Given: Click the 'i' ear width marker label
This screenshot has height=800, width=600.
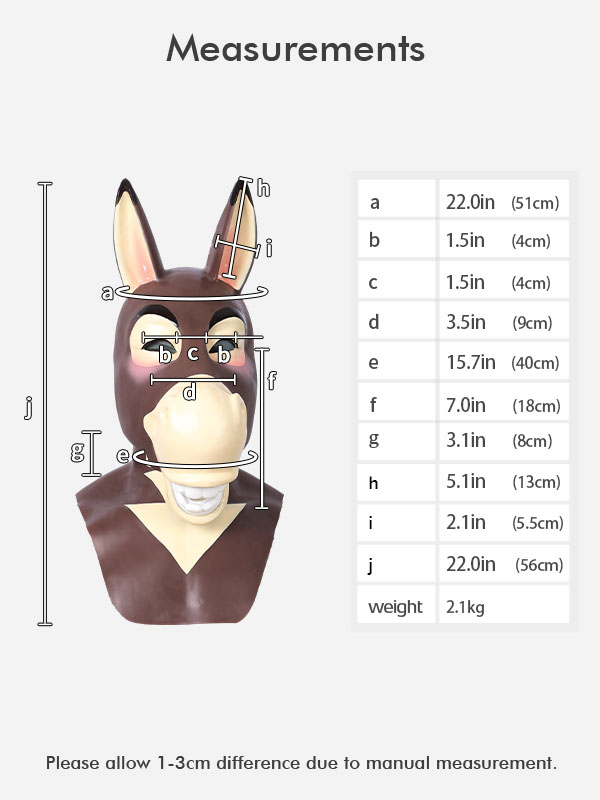Looking at the screenshot, I should [x=269, y=248].
